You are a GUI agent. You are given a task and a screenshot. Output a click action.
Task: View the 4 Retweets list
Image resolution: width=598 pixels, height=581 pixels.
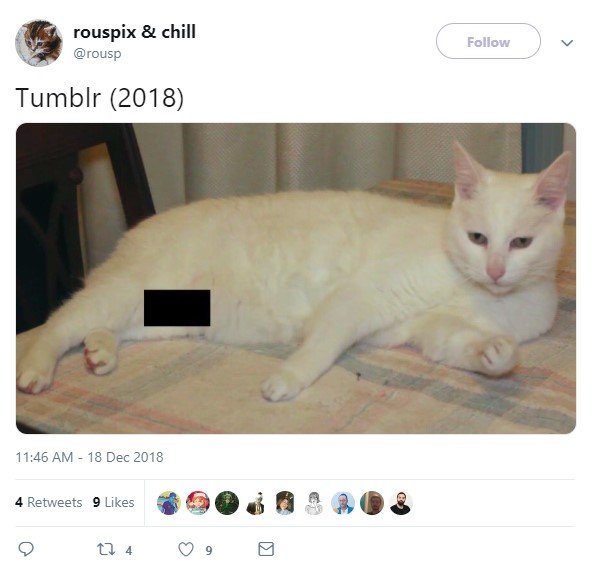[49, 502]
